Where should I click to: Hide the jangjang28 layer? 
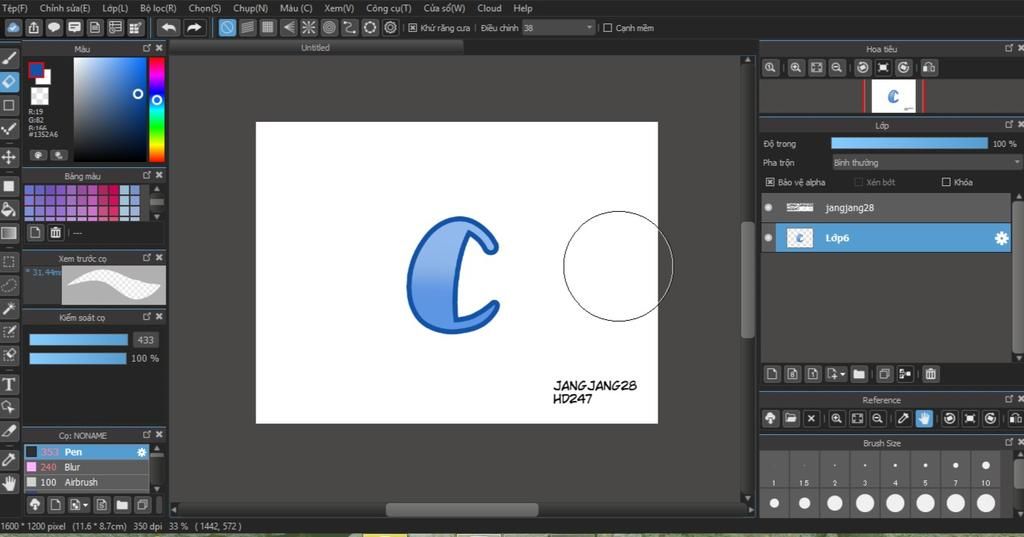point(768,208)
